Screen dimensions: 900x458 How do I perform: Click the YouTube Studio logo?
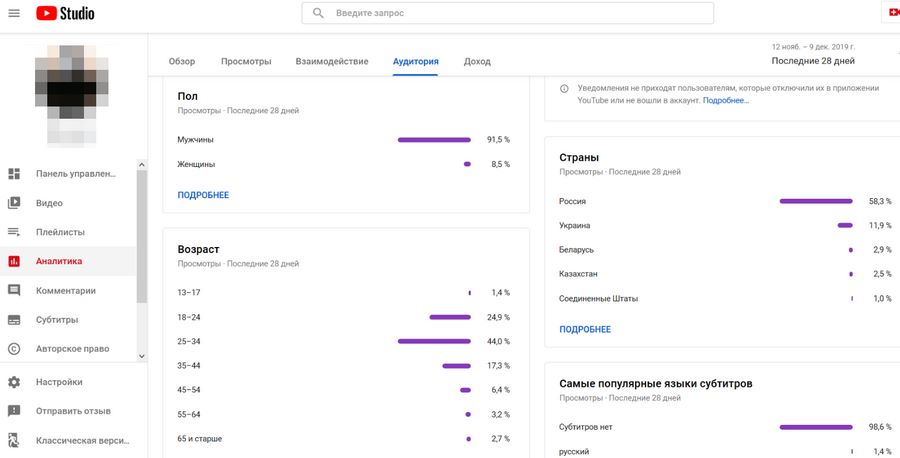65,13
